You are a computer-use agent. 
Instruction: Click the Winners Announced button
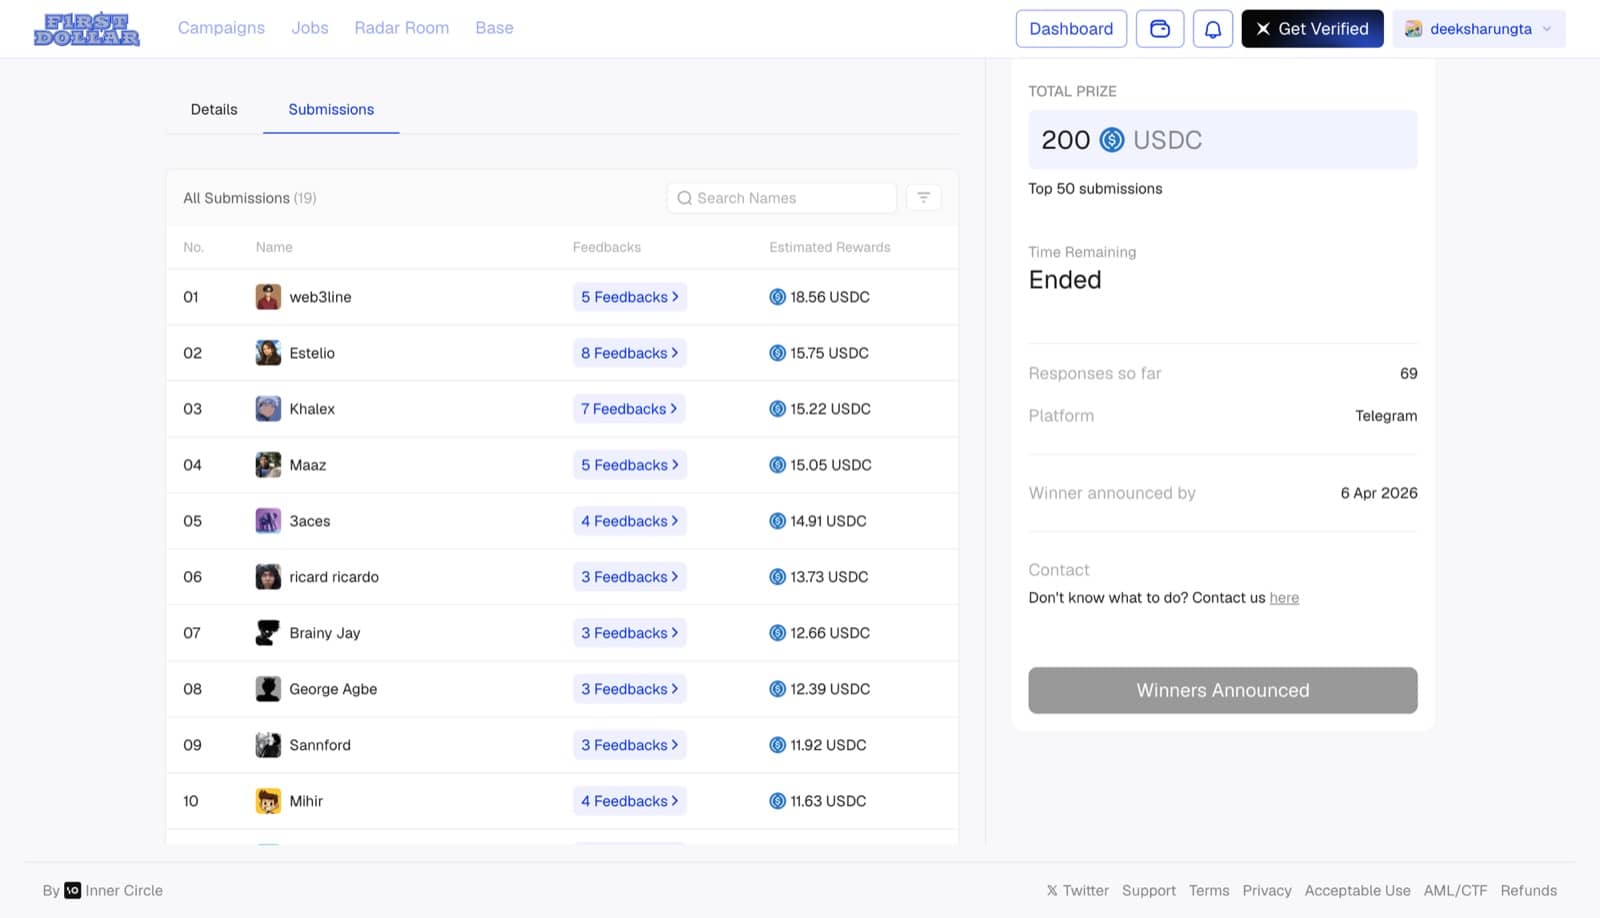(1223, 690)
